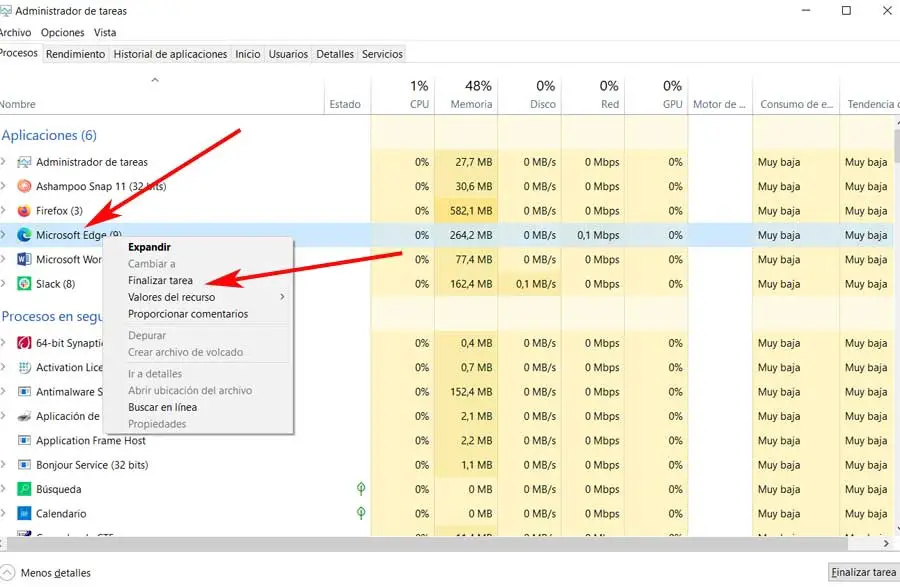
Task: Sort by the Estado column header
Action: pos(348,95)
